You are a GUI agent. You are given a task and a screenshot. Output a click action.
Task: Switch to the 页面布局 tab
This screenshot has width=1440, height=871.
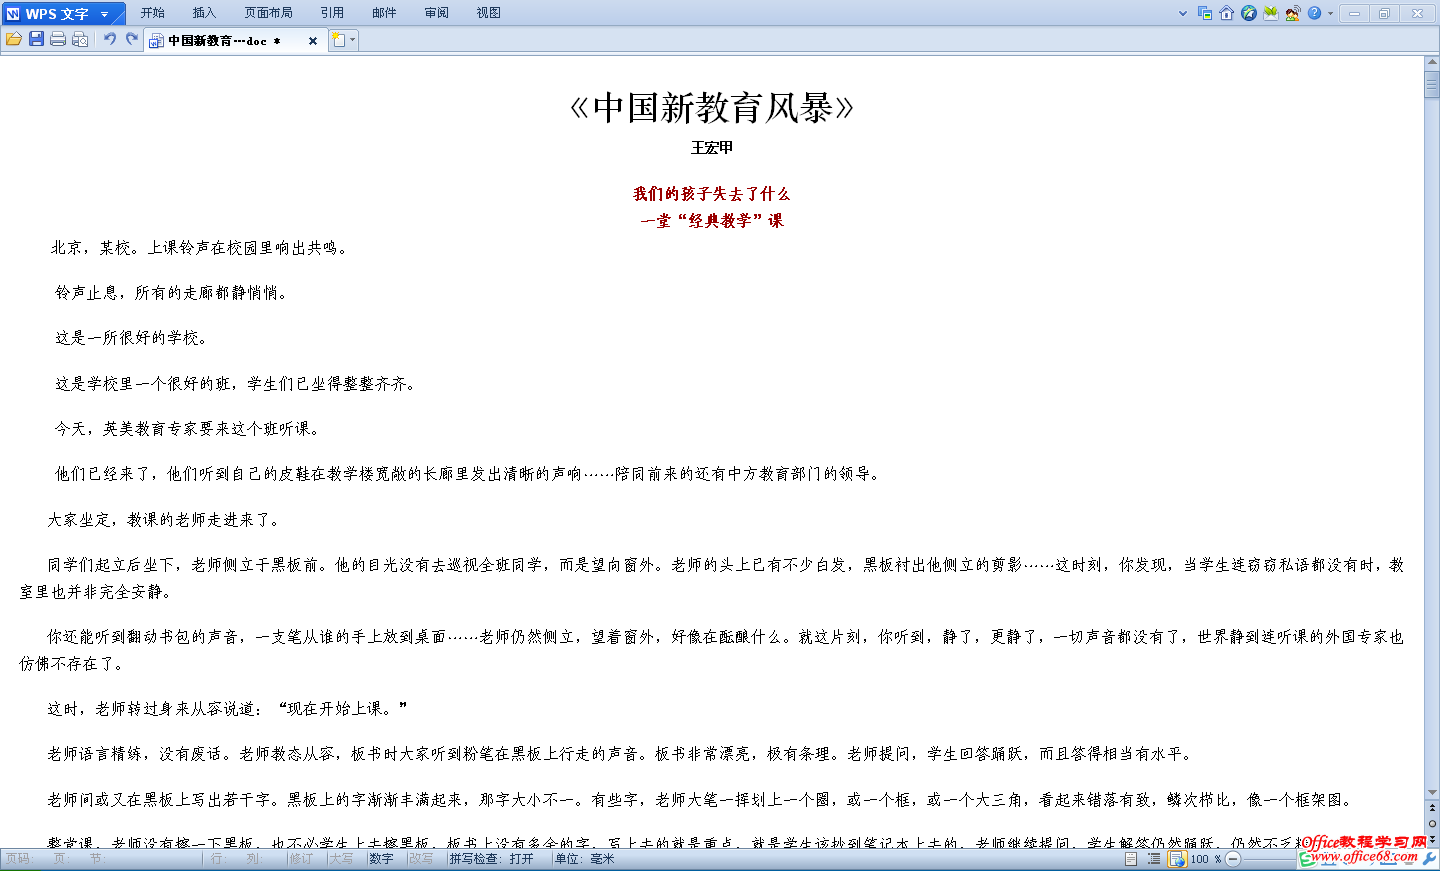coord(268,13)
